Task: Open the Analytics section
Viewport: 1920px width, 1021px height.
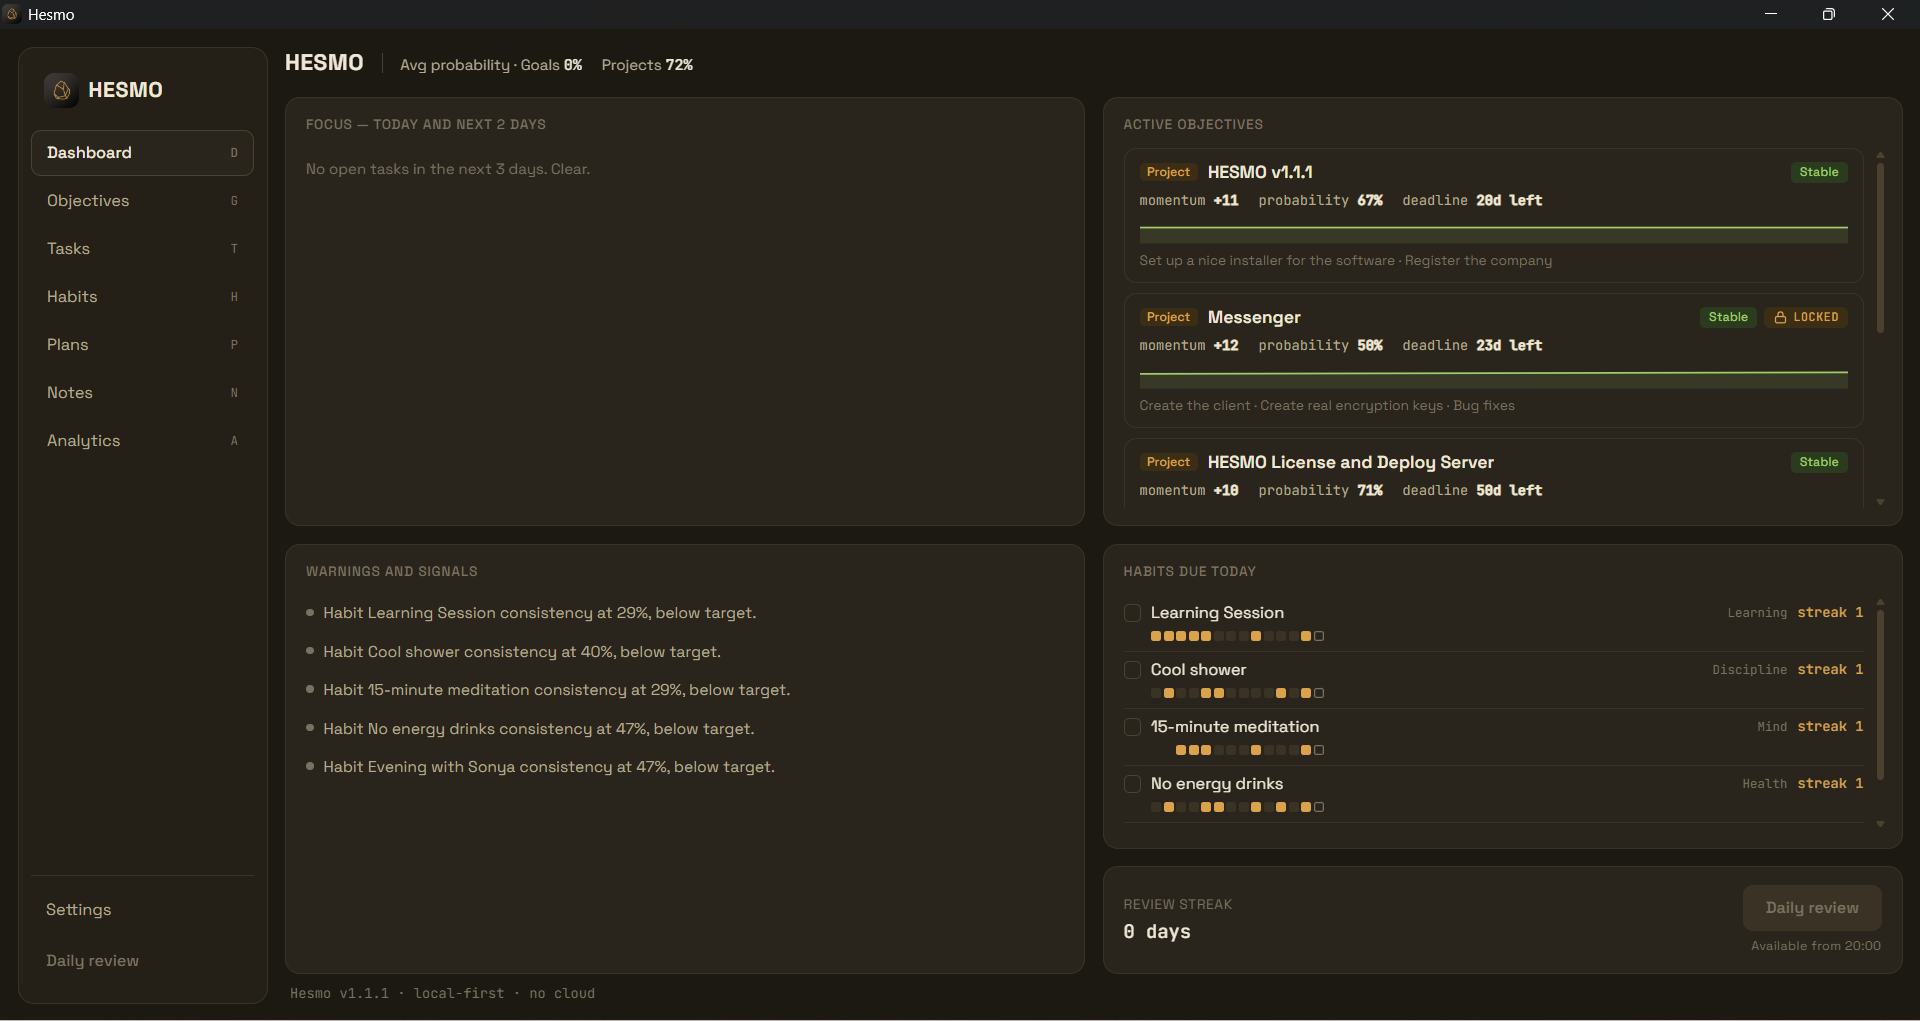Action: pos(142,441)
